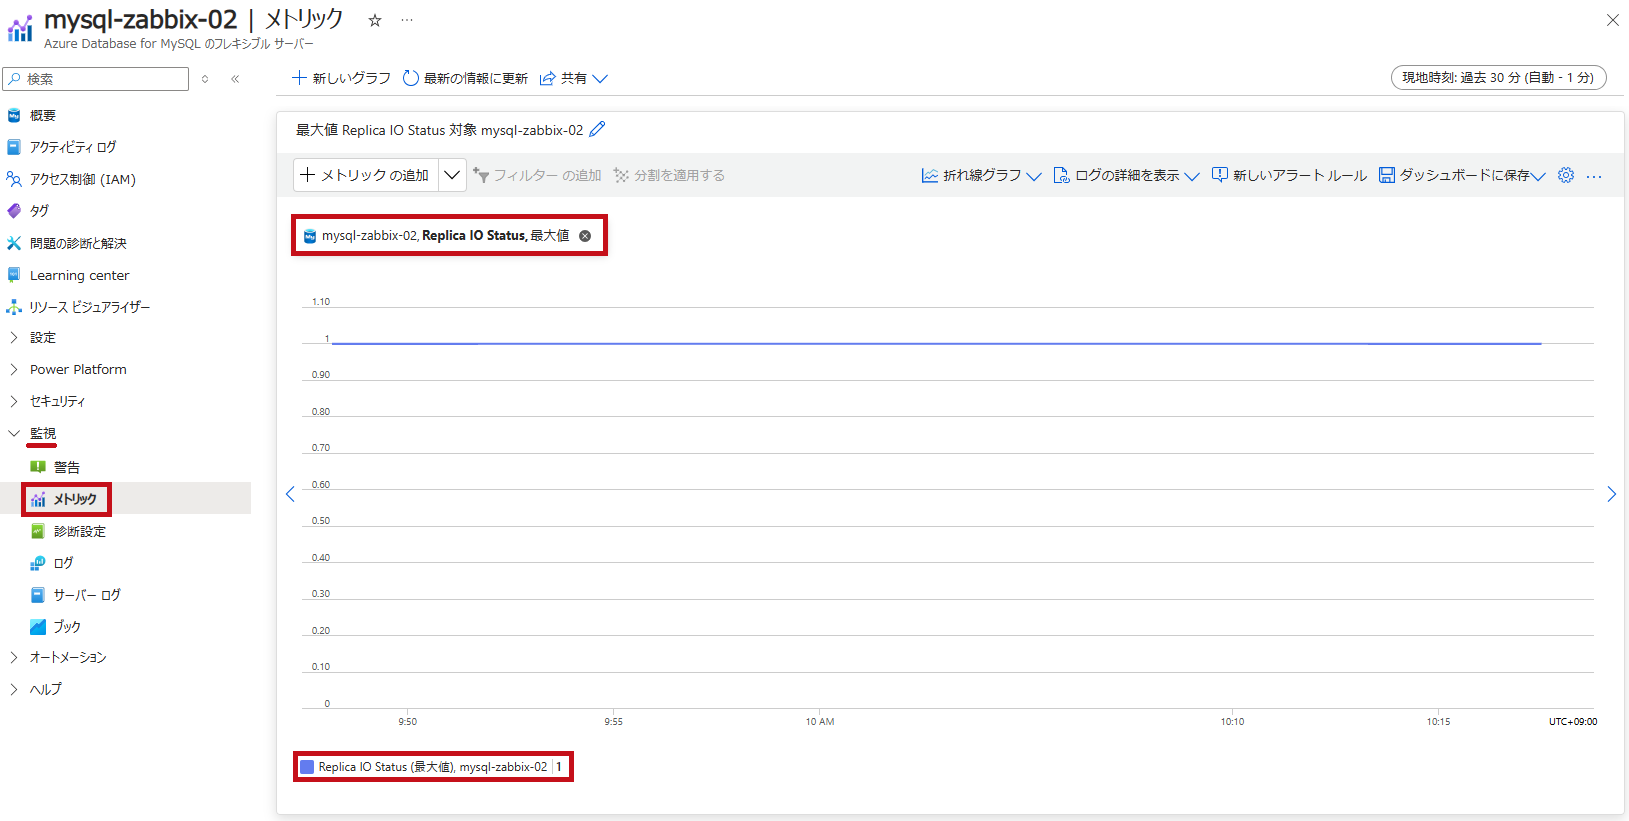The height and width of the screenshot is (821, 1629).
Task: Open the Line chart (折れ線グラフ) type dropdown
Action: [981, 175]
